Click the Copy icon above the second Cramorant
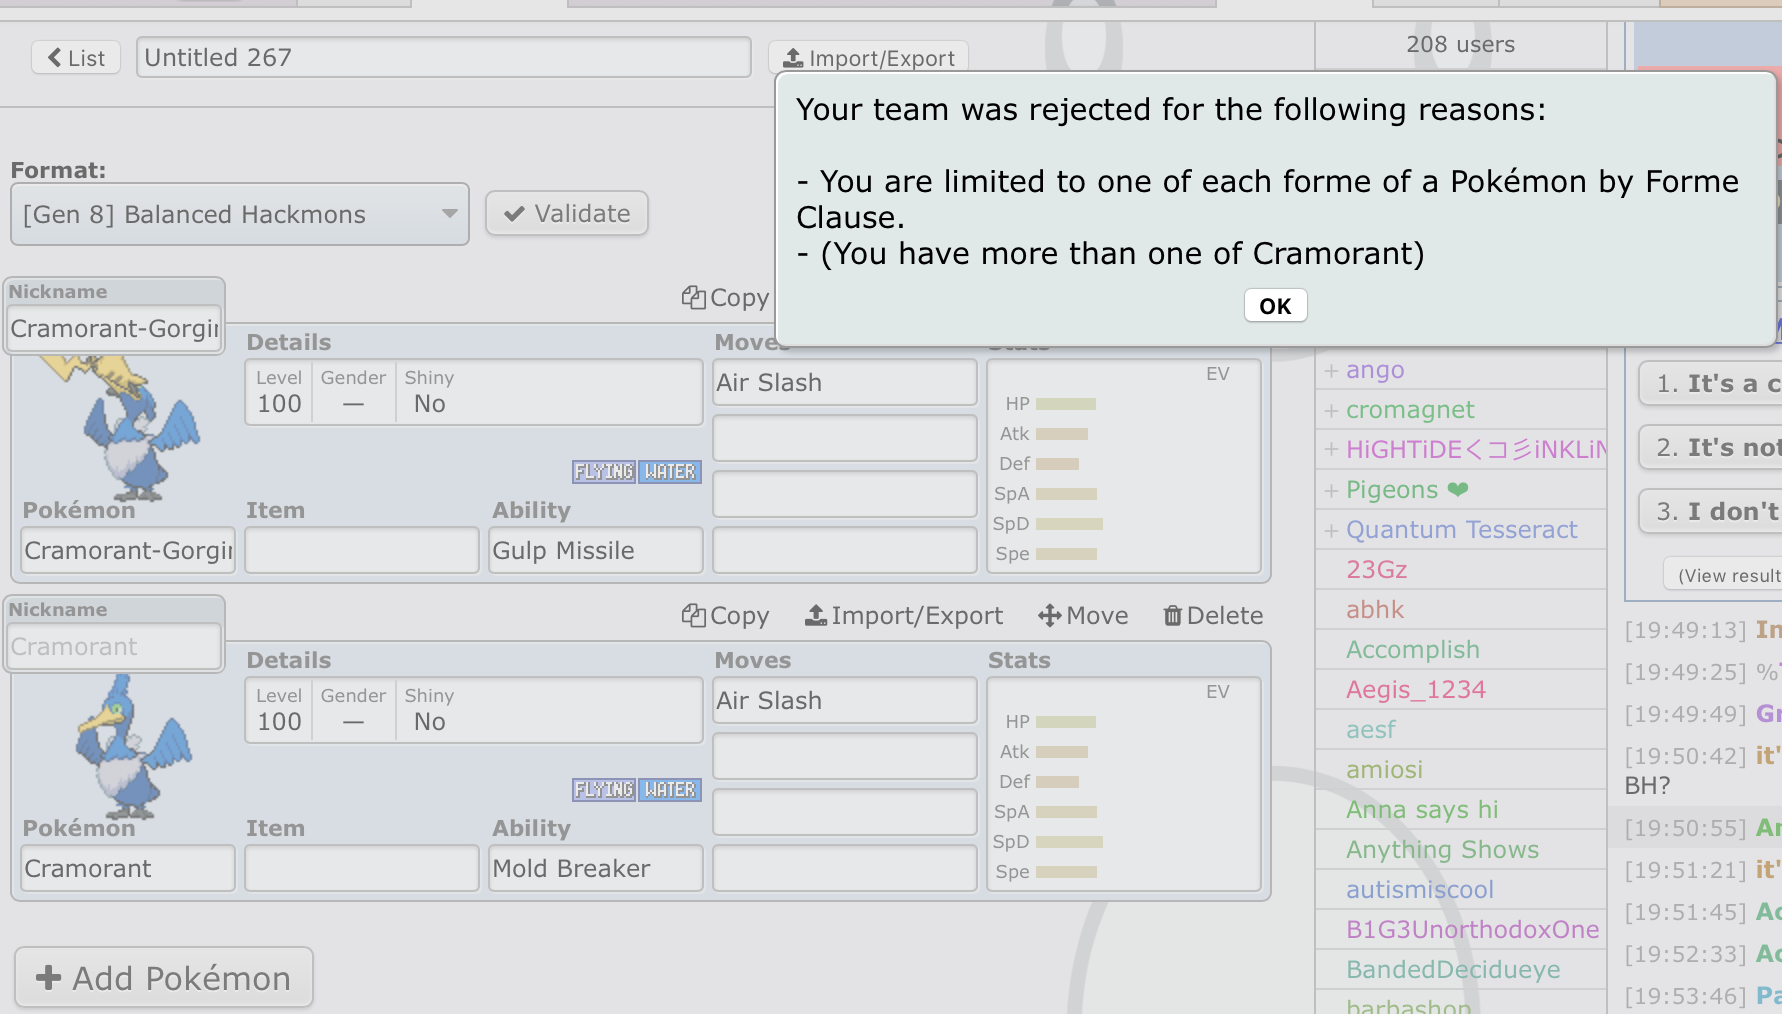Screen dimensions: 1782x1014 696,615
